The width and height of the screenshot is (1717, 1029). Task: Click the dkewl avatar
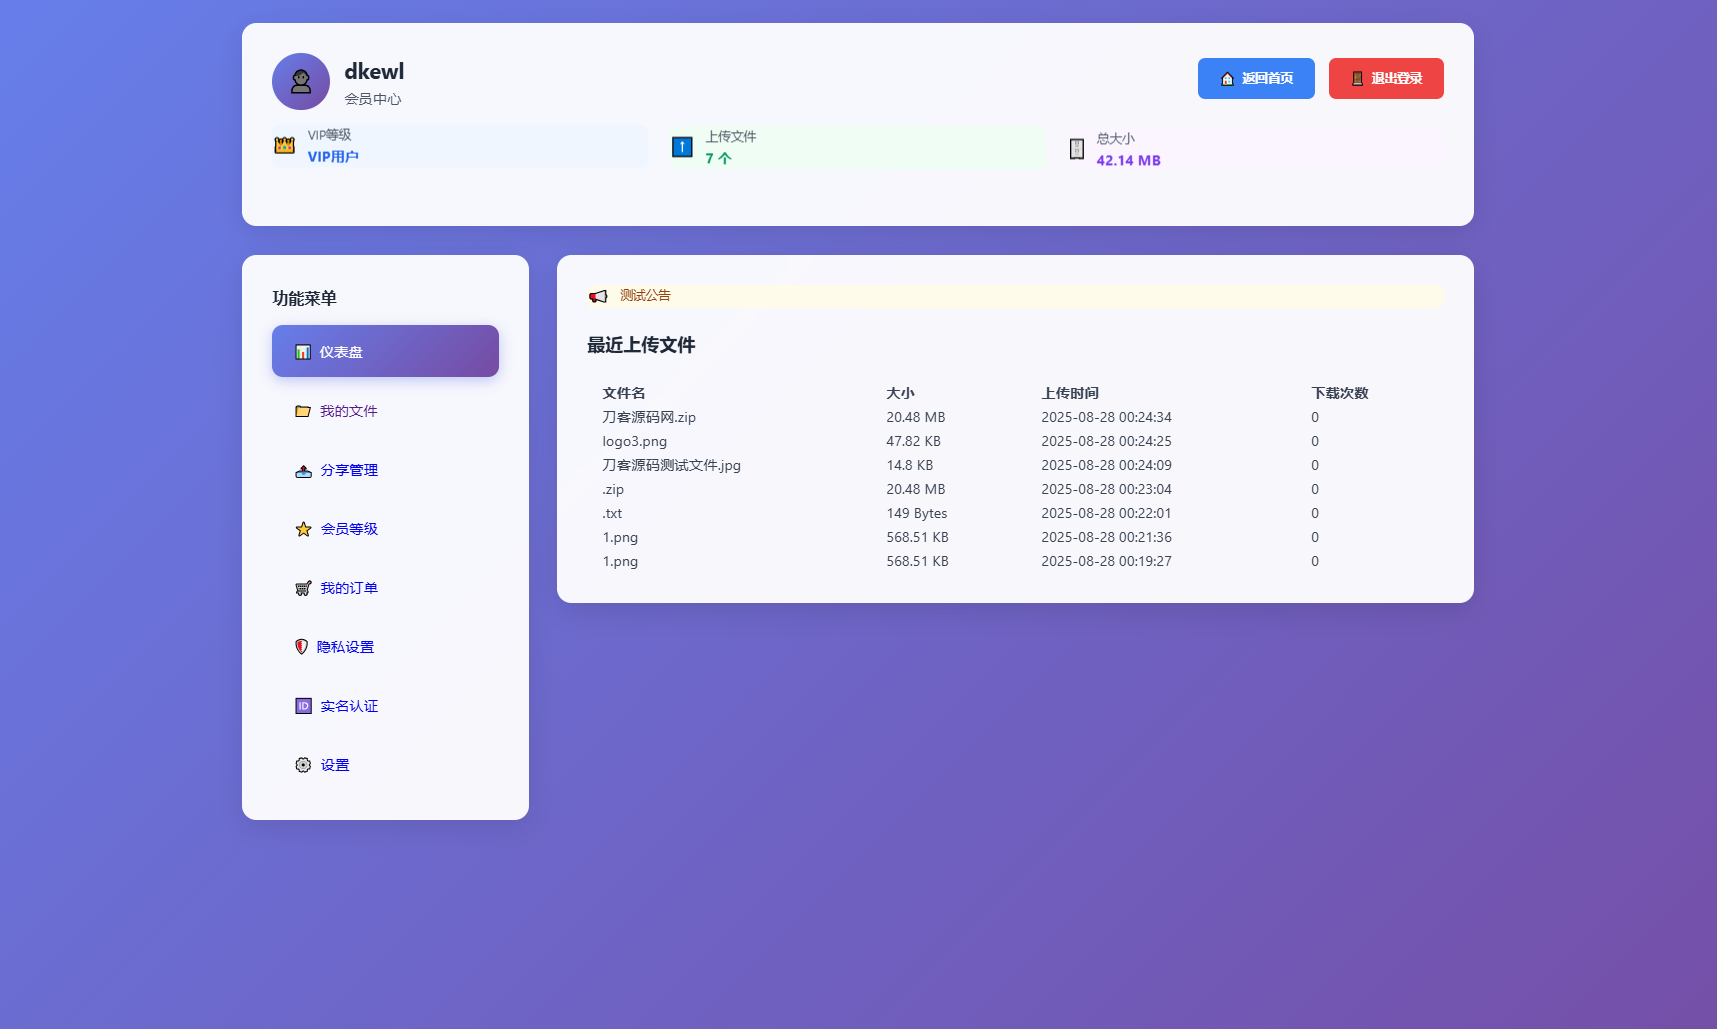click(x=300, y=81)
